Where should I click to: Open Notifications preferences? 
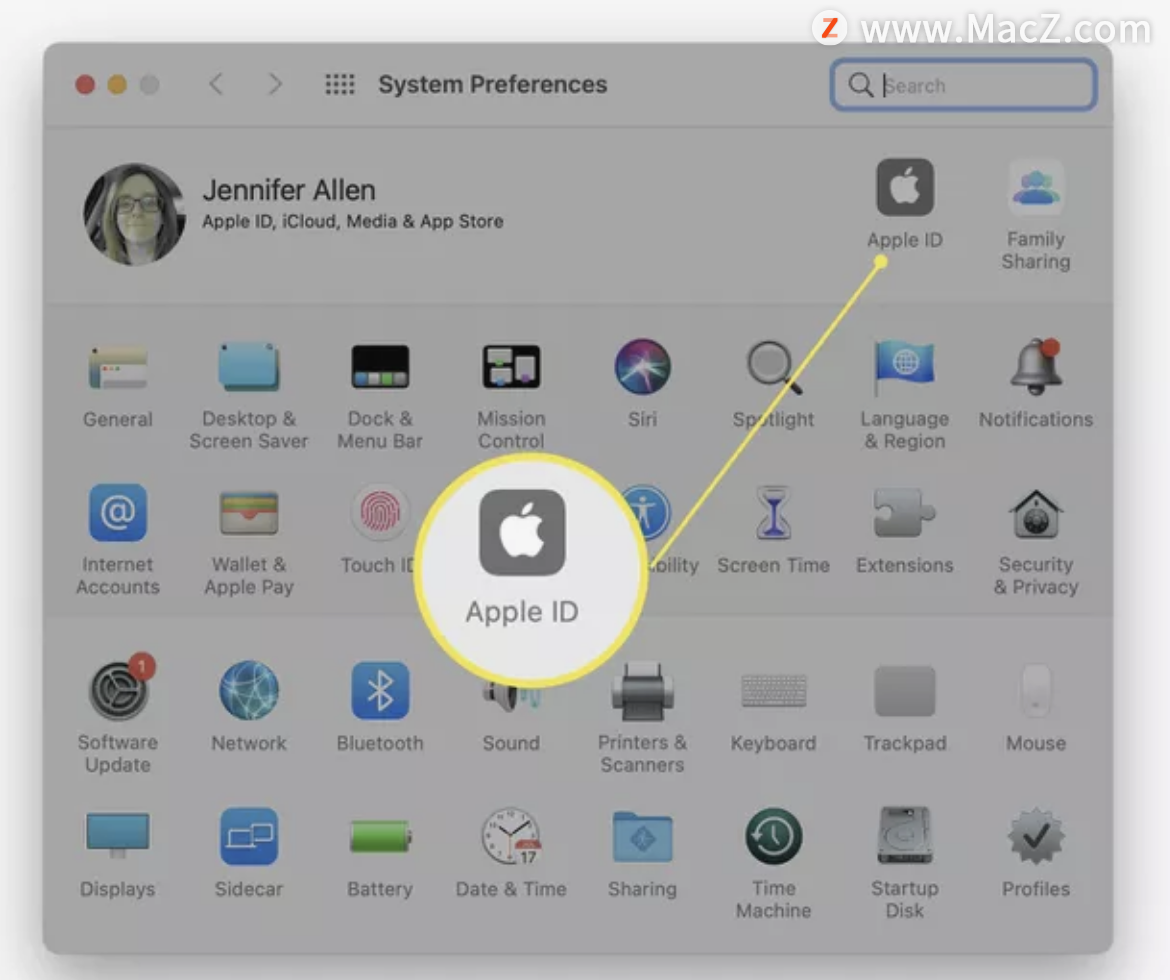coord(1036,366)
